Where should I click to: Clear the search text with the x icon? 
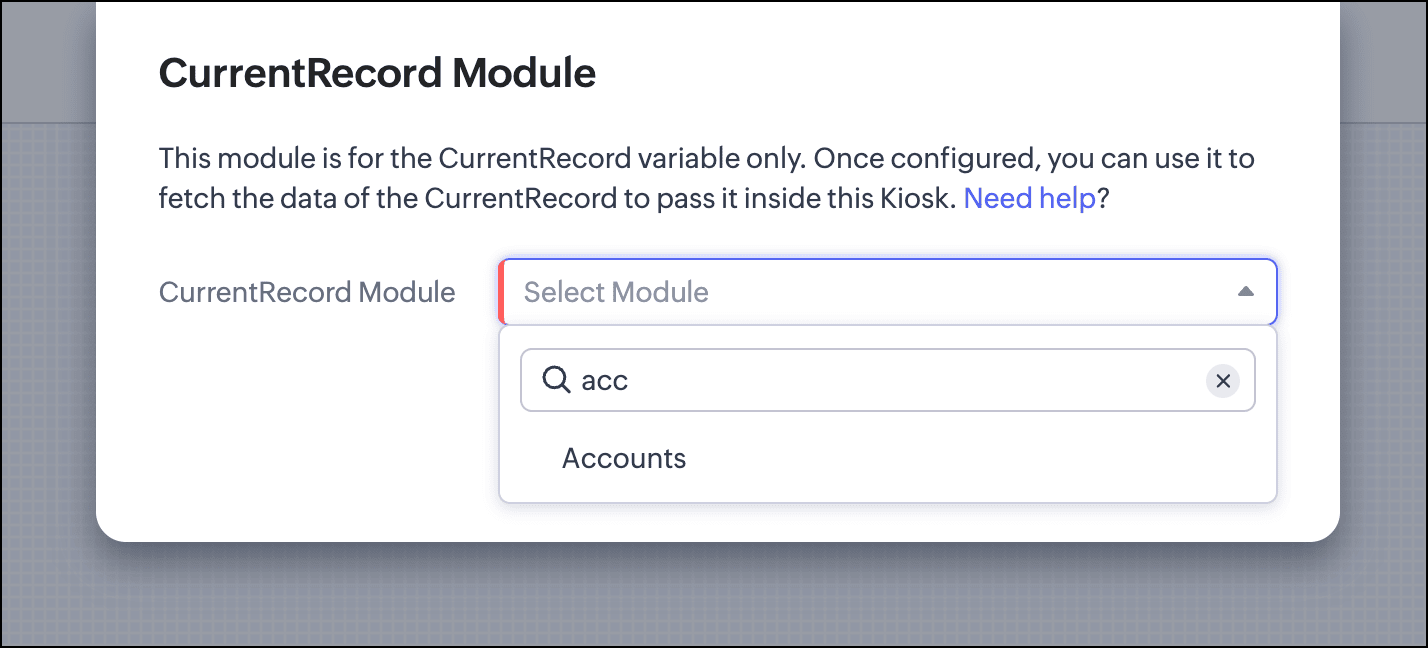coord(1222,381)
